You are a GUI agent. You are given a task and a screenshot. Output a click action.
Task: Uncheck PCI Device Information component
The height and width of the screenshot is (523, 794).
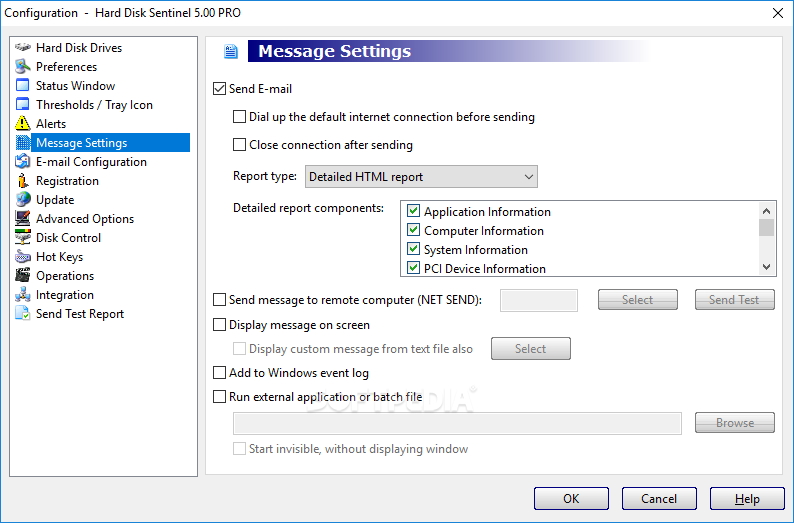(414, 268)
